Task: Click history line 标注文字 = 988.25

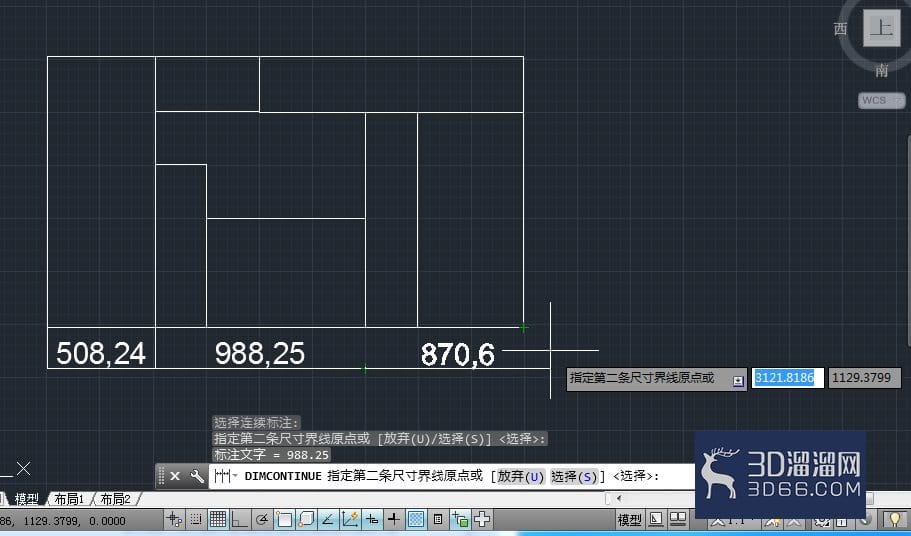Action: pyautogui.click(x=271, y=455)
